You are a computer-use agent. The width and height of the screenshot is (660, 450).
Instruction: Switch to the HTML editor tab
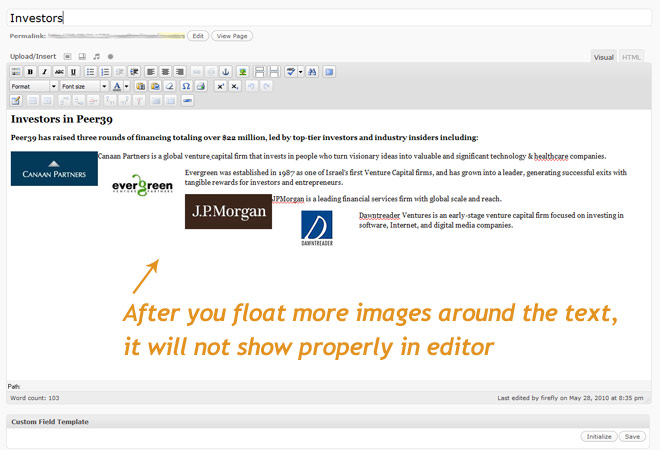coord(631,57)
